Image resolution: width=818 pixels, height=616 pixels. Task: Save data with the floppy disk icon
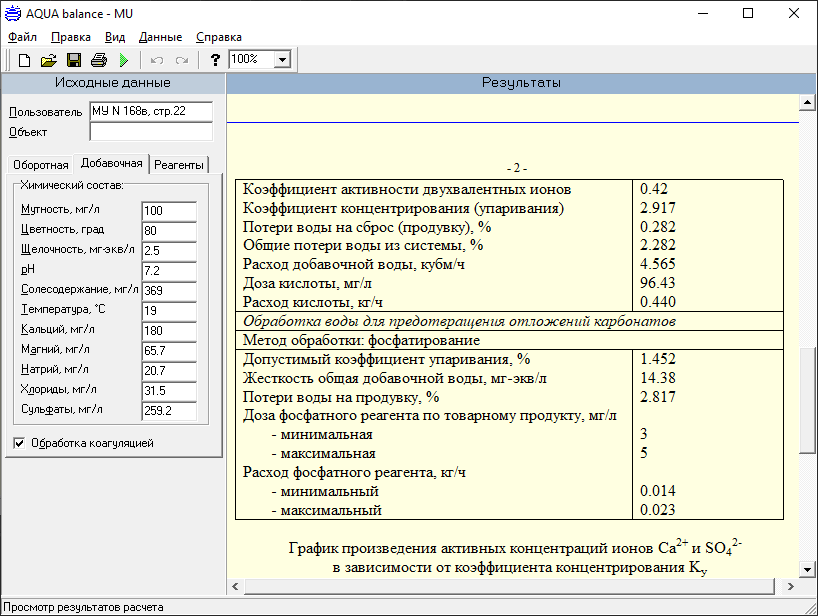click(x=74, y=60)
